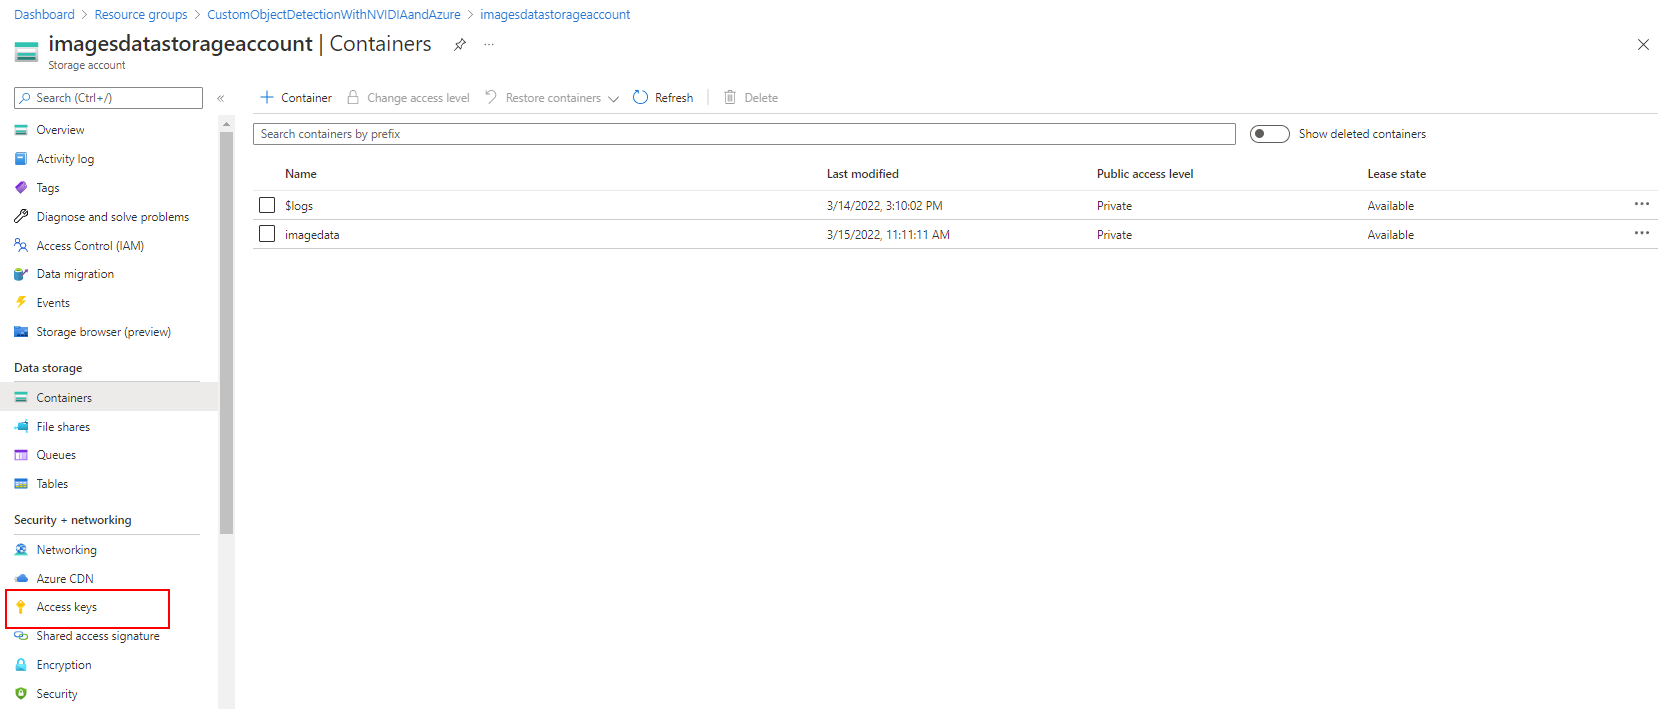Click the Diagnose and solve problems wrench icon
This screenshot has height=709, width=1664.
pyautogui.click(x=21, y=216)
